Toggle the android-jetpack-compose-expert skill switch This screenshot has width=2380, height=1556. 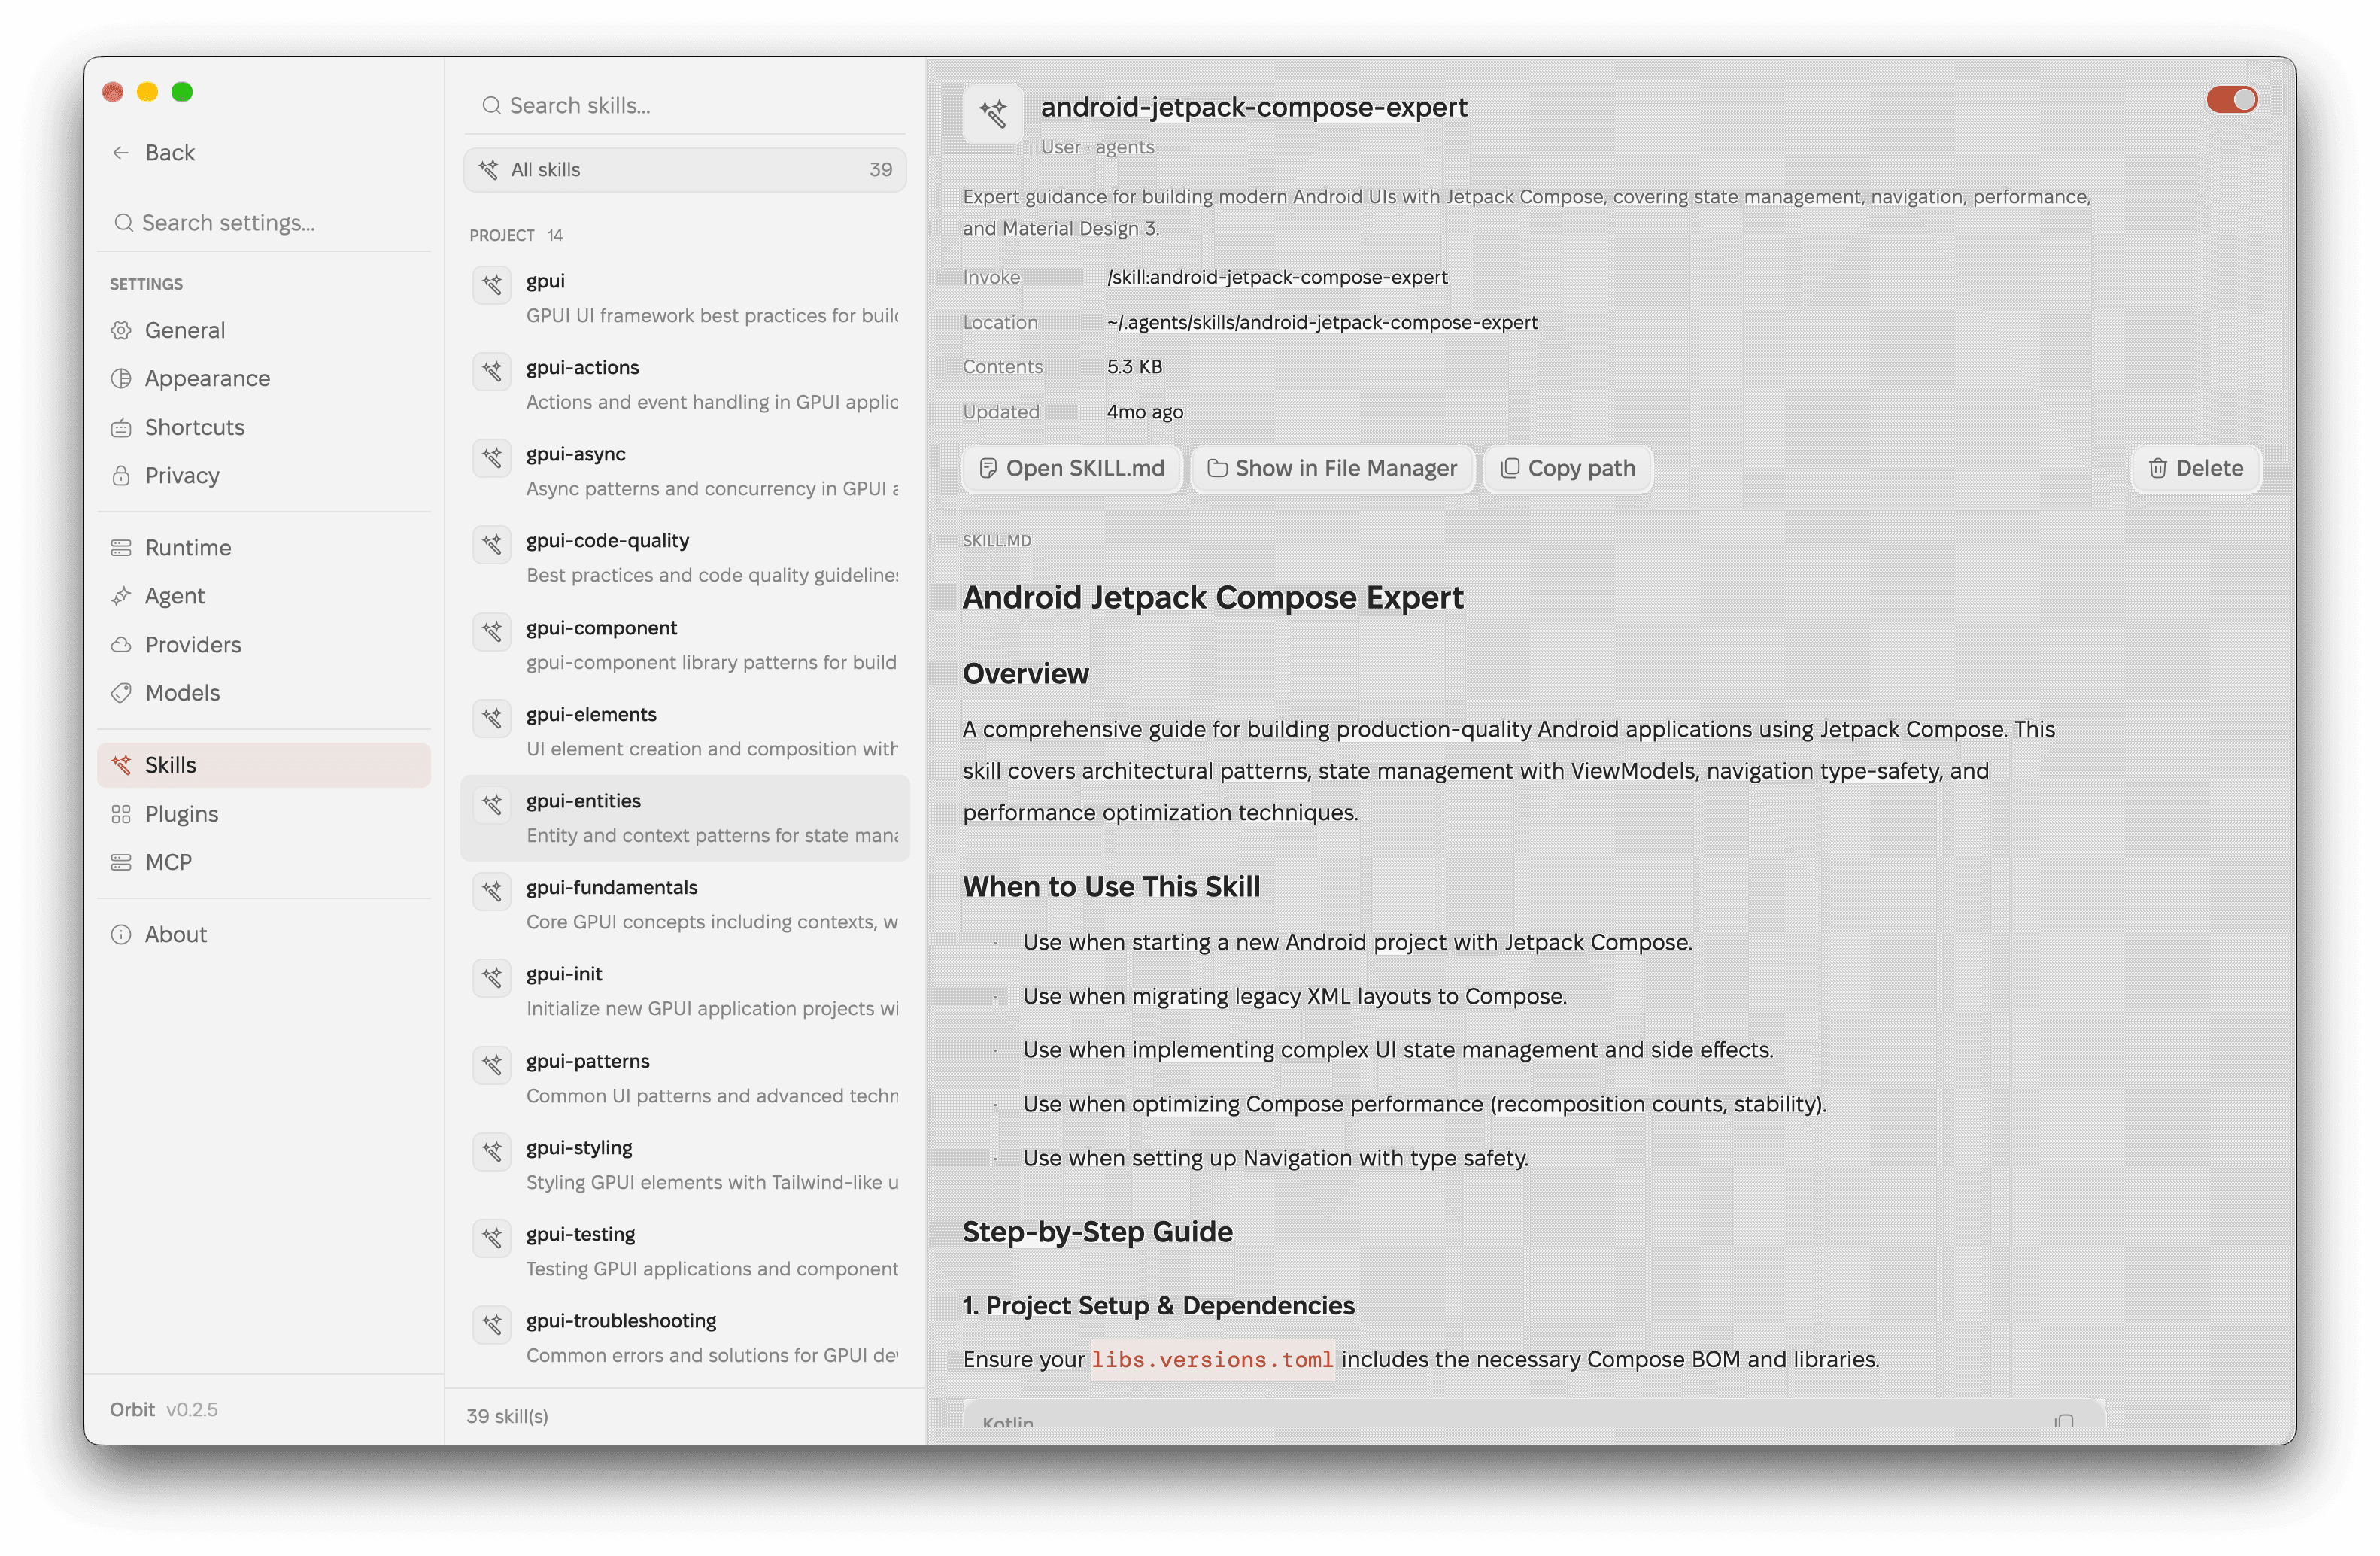tap(2231, 100)
